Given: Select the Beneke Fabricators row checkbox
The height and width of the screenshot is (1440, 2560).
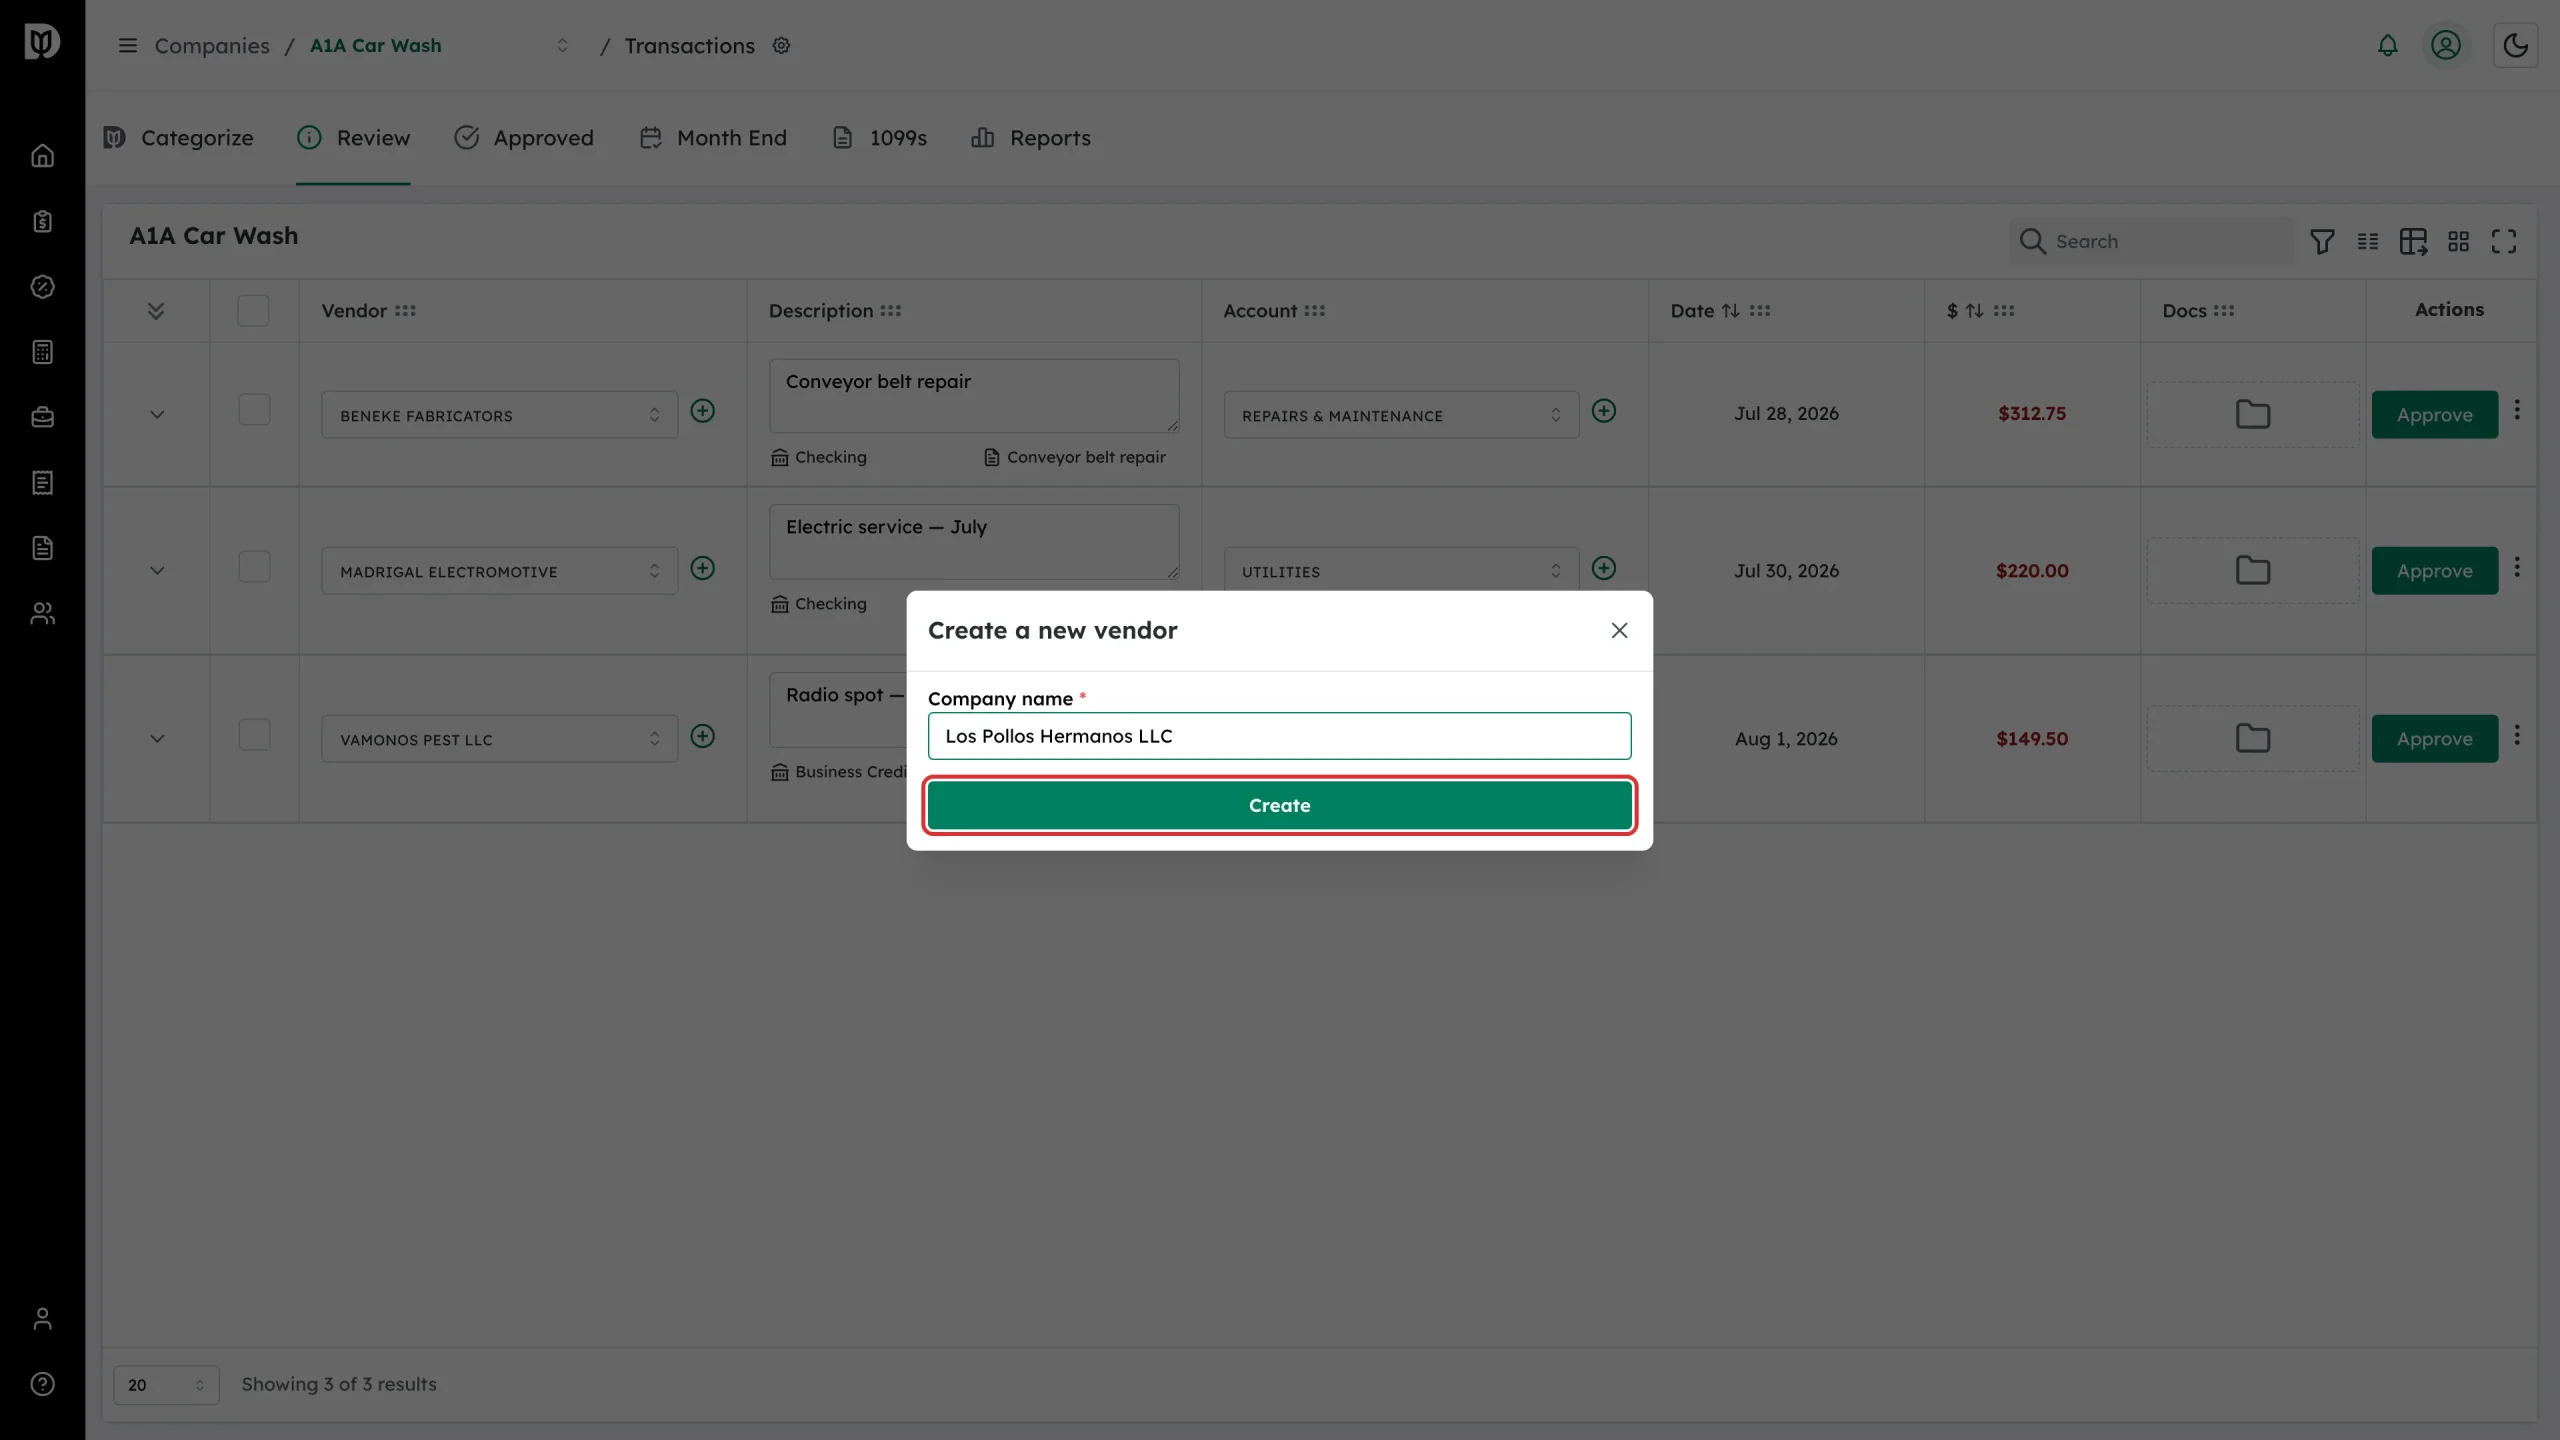Looking at the screenshot, I should 254,410.
